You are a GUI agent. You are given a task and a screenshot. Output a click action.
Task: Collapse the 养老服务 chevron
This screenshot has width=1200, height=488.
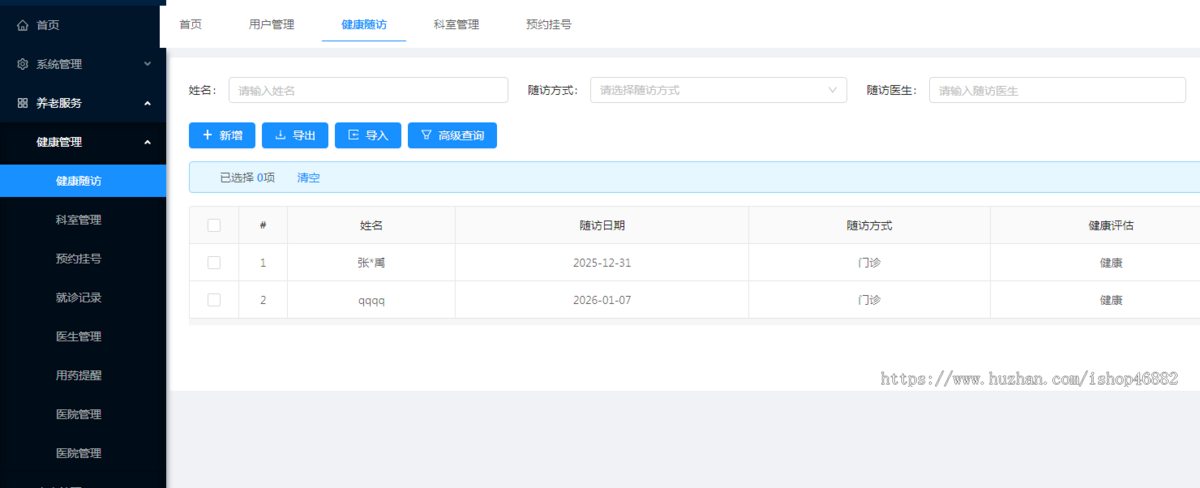(147, 102)
